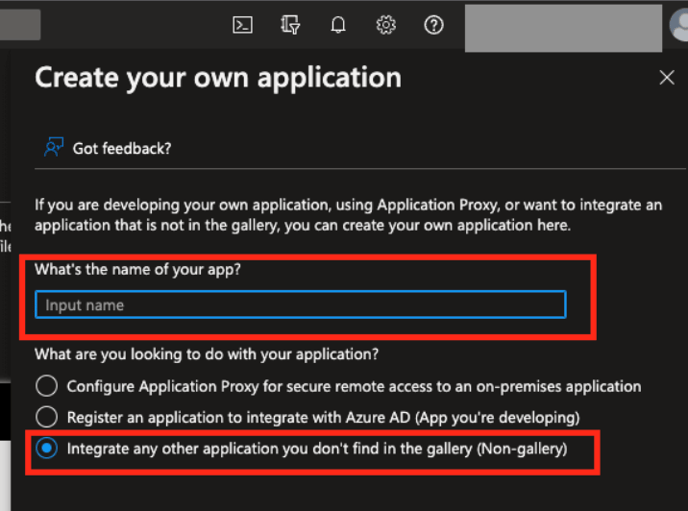Open the Got feedback? link

(x=122, y=148)
